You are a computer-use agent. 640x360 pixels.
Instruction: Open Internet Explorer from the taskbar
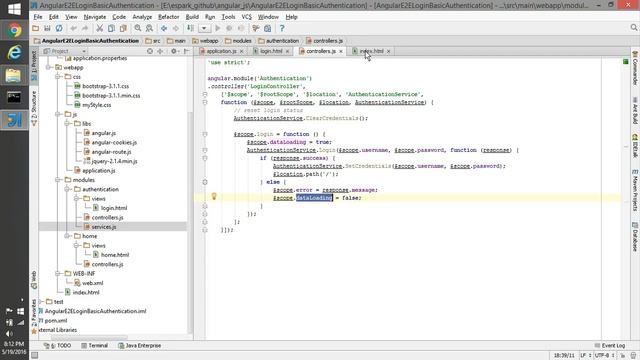pos(14,53)
